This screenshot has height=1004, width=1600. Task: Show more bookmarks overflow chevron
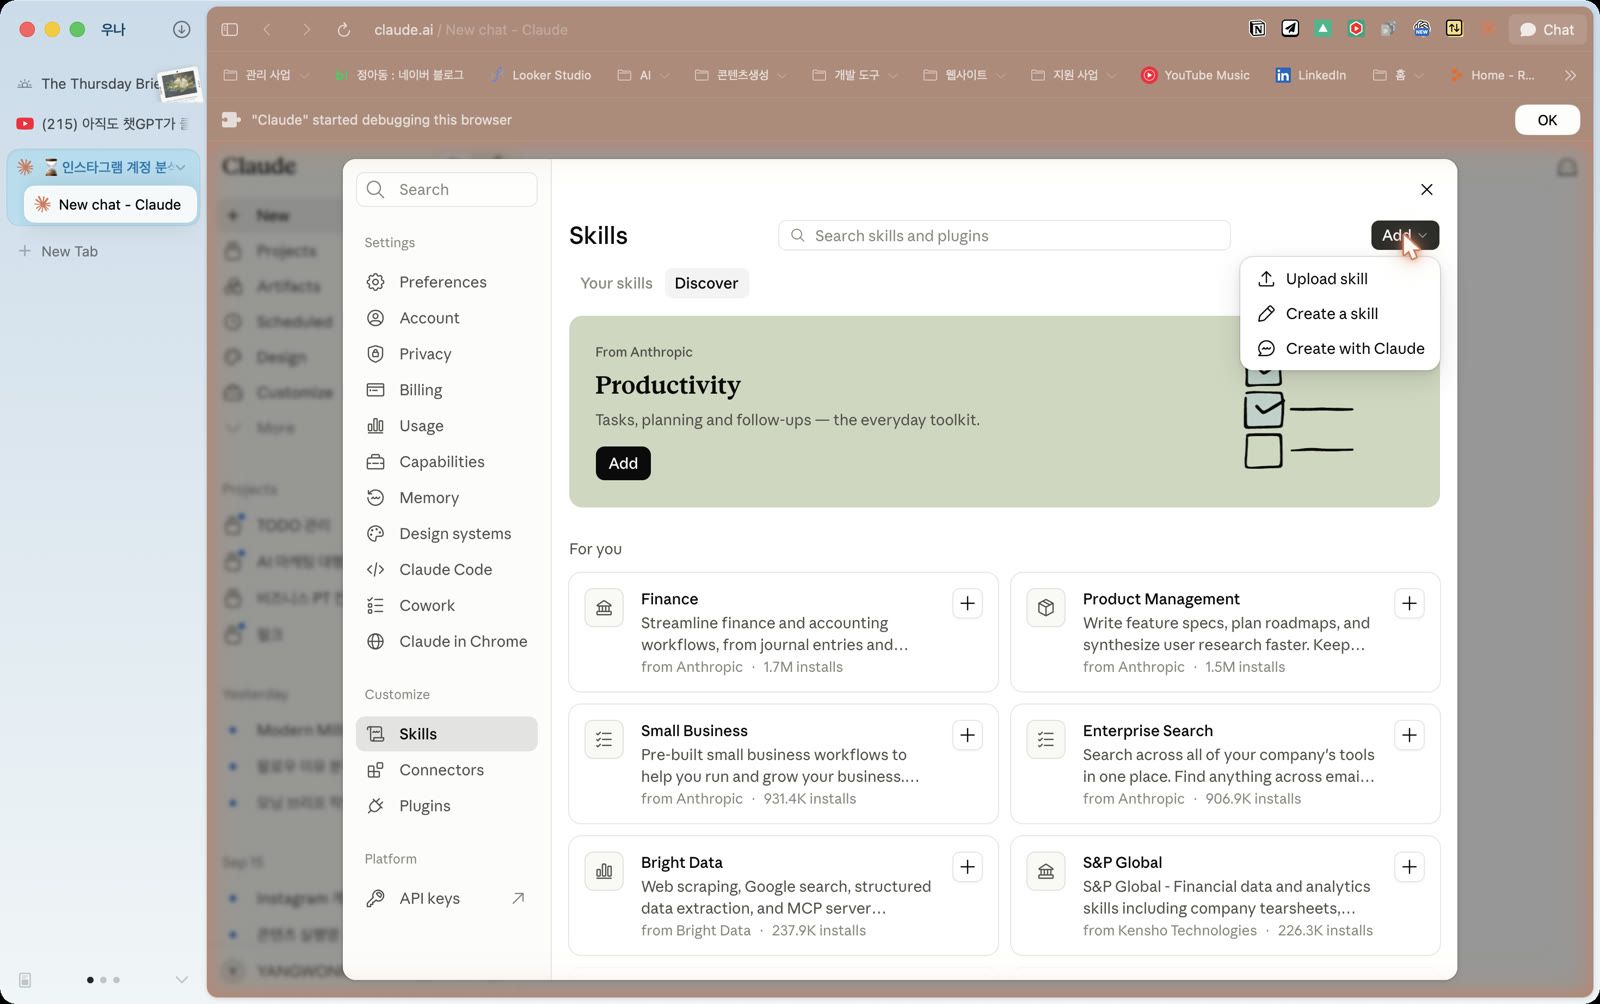[1570, 75]
